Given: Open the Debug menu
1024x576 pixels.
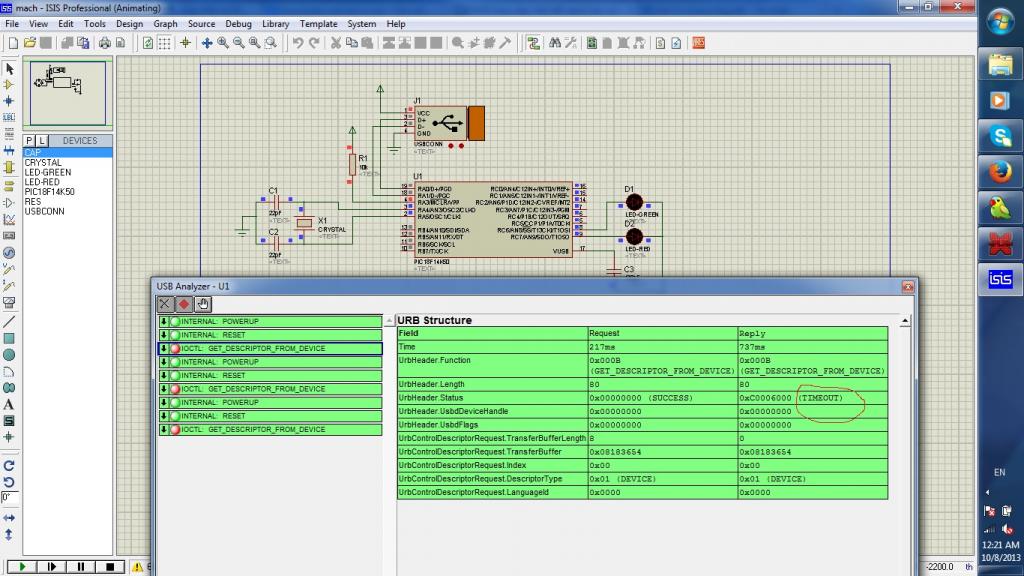Looking at the screenshot, I should 238,23.
